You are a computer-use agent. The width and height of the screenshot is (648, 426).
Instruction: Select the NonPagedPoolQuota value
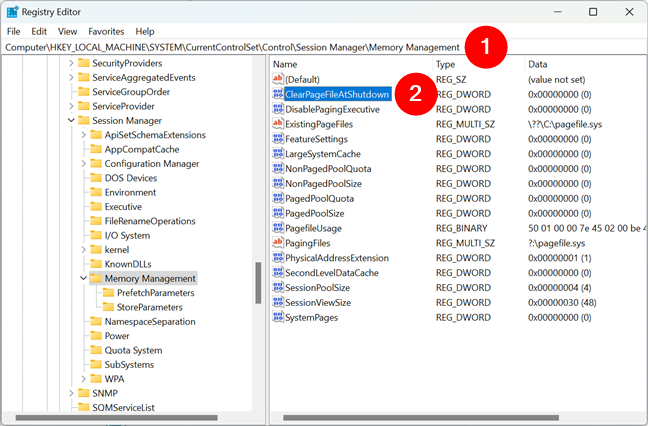(328, 169)
